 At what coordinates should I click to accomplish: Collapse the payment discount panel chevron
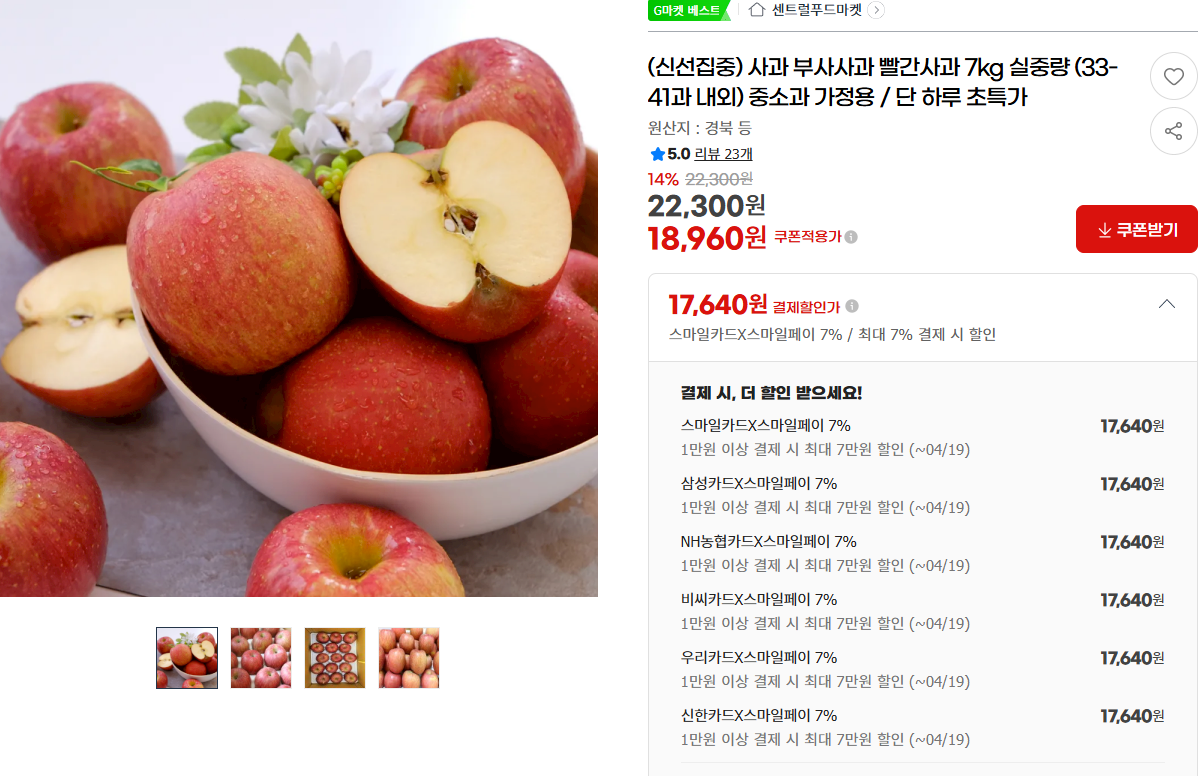pyautogui.click(x=1167, y=304)
